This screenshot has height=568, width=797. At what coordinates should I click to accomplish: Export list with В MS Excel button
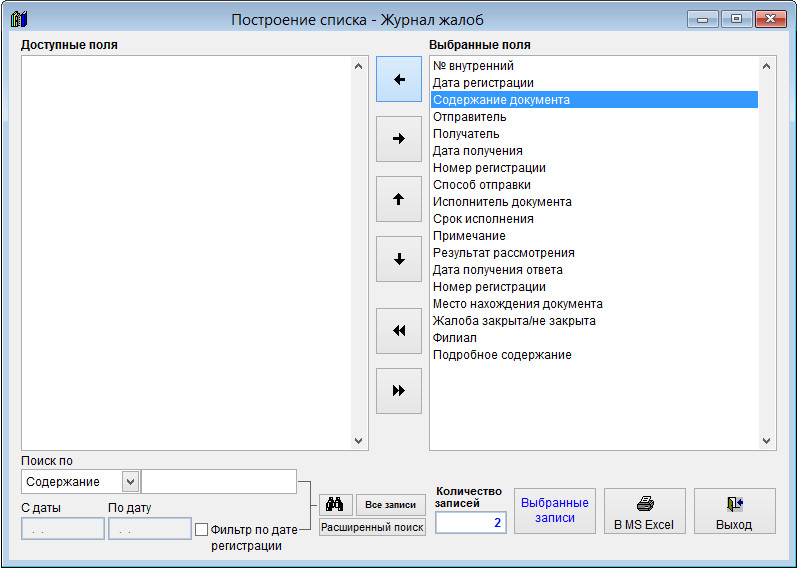pos(645,511)
